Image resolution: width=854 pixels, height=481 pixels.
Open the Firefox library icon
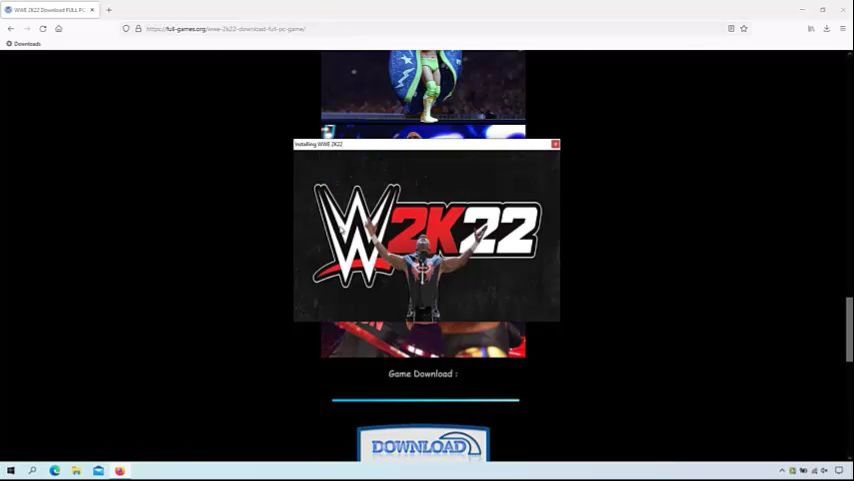pos(811,29)
